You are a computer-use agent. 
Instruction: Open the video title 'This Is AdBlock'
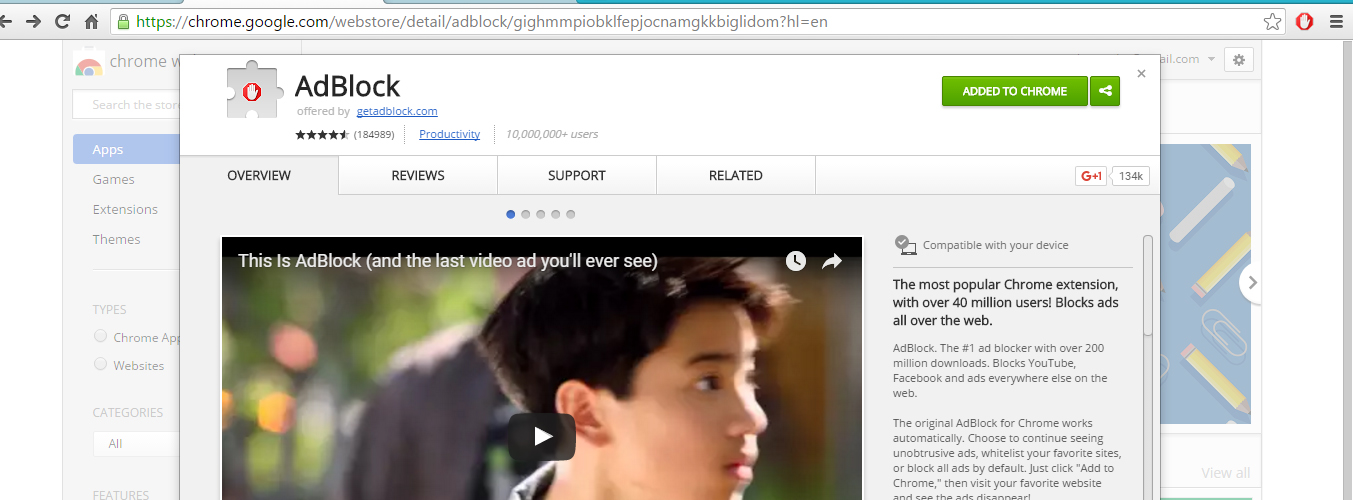click(x=447, y=261)
